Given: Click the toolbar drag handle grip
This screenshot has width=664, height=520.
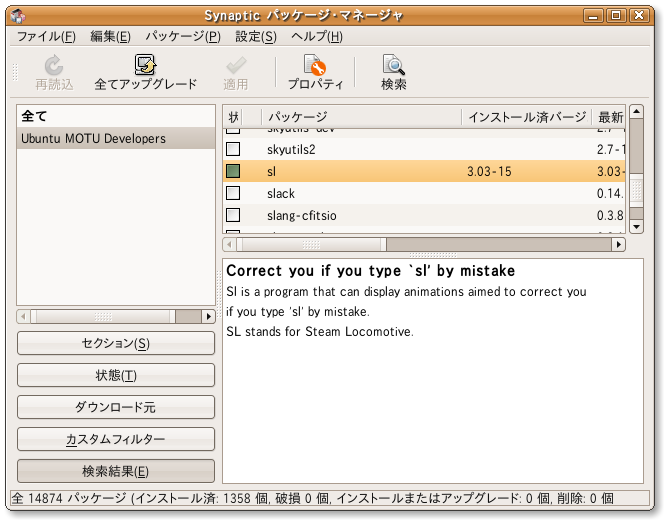Looking at the screenshot, I should coord(15,72).
